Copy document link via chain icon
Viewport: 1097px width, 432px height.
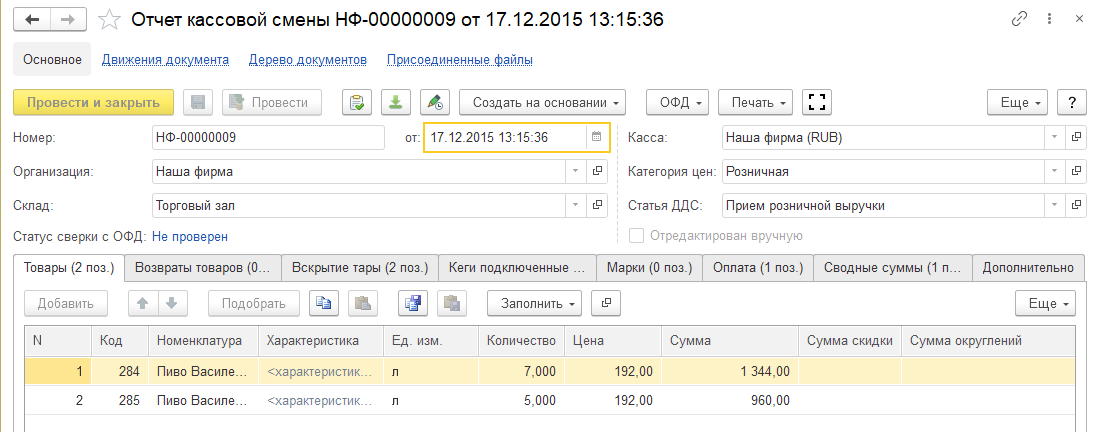pos(1020,19)
